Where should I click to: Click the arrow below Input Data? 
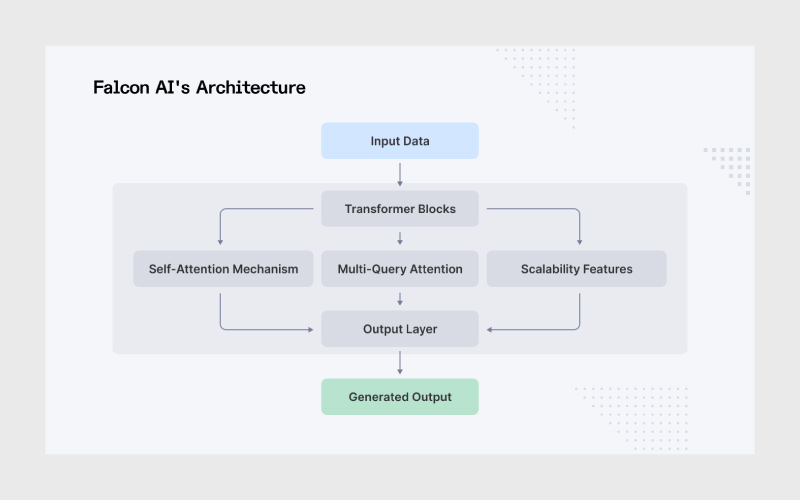(400, 174)
